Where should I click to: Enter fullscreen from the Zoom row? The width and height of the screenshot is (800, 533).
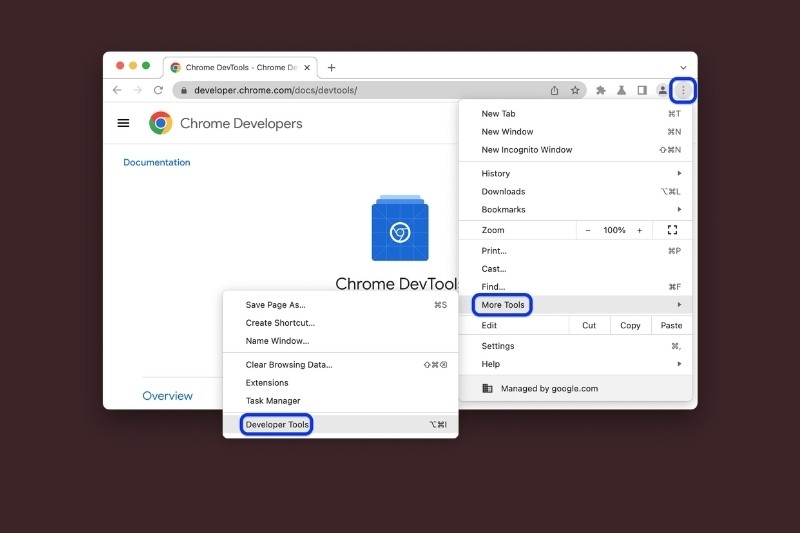coord(672,230)
